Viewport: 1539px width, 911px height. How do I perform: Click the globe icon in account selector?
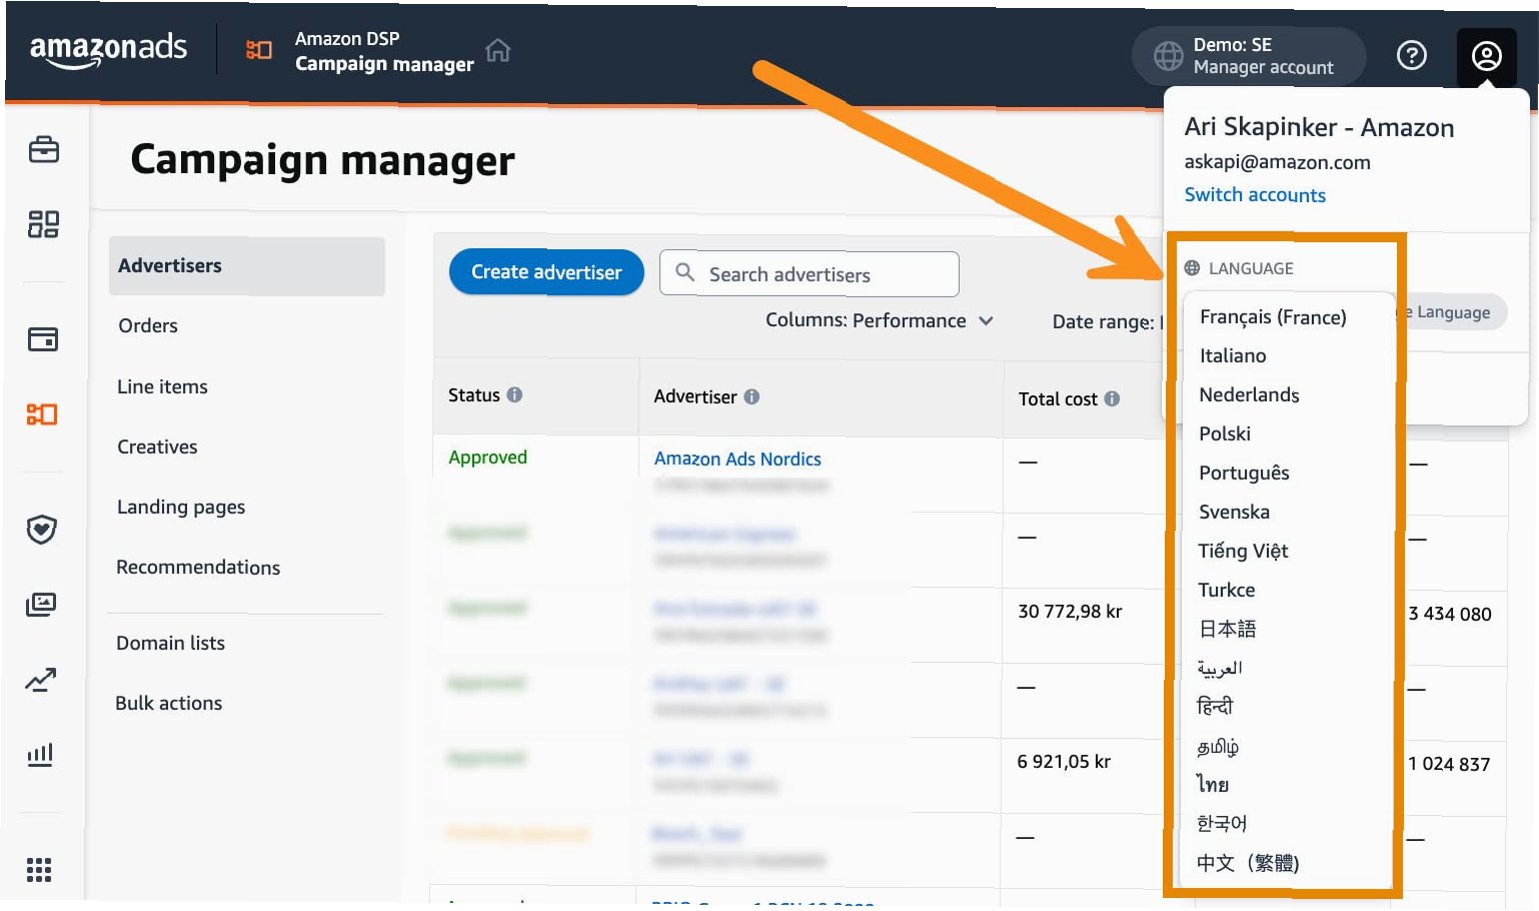coord(1168,56)
